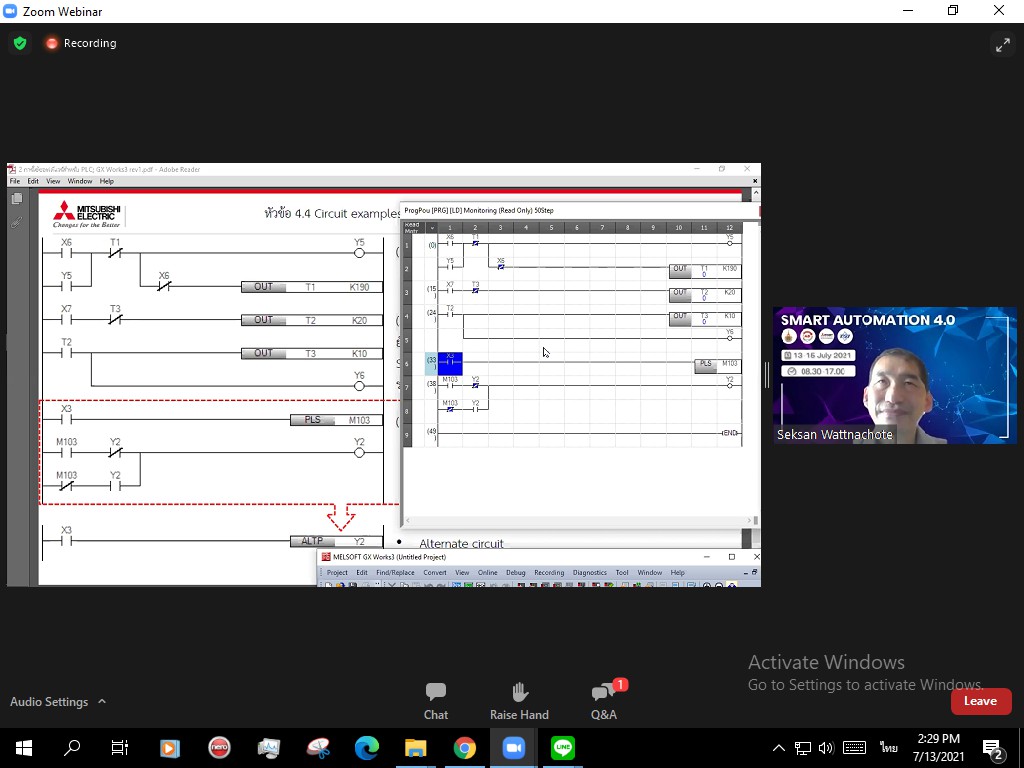Open Online menu in GX Works3
Screen dimensions: 1024x768
point(487,572)
